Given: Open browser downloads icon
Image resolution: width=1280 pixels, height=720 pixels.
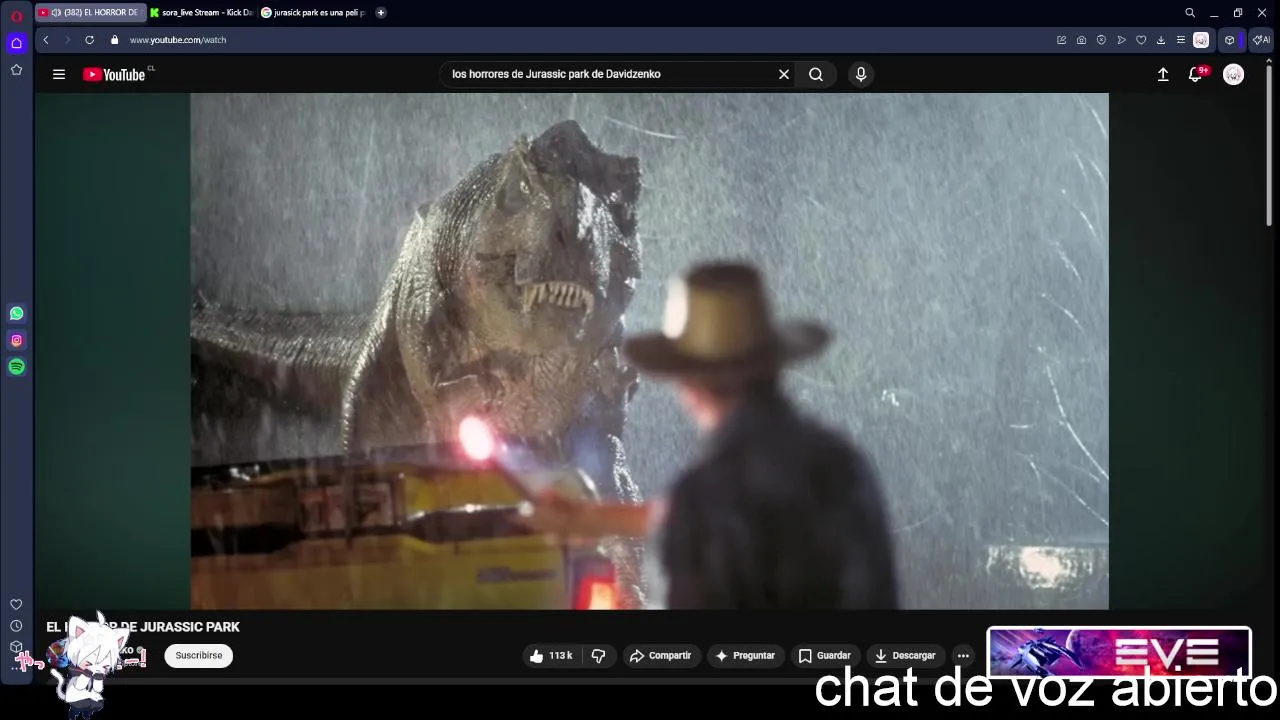Looking at the screenshot, I should pyautogui.click(x=1160, y=40).
